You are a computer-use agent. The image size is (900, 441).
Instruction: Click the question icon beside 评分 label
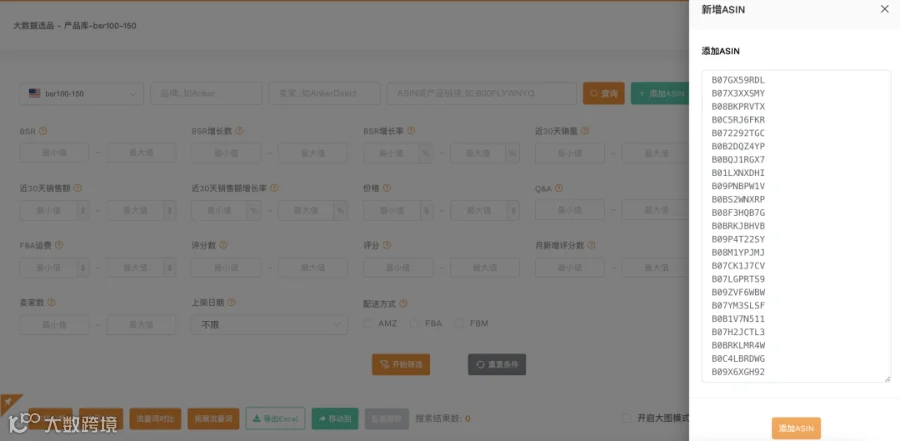point(387,245)
